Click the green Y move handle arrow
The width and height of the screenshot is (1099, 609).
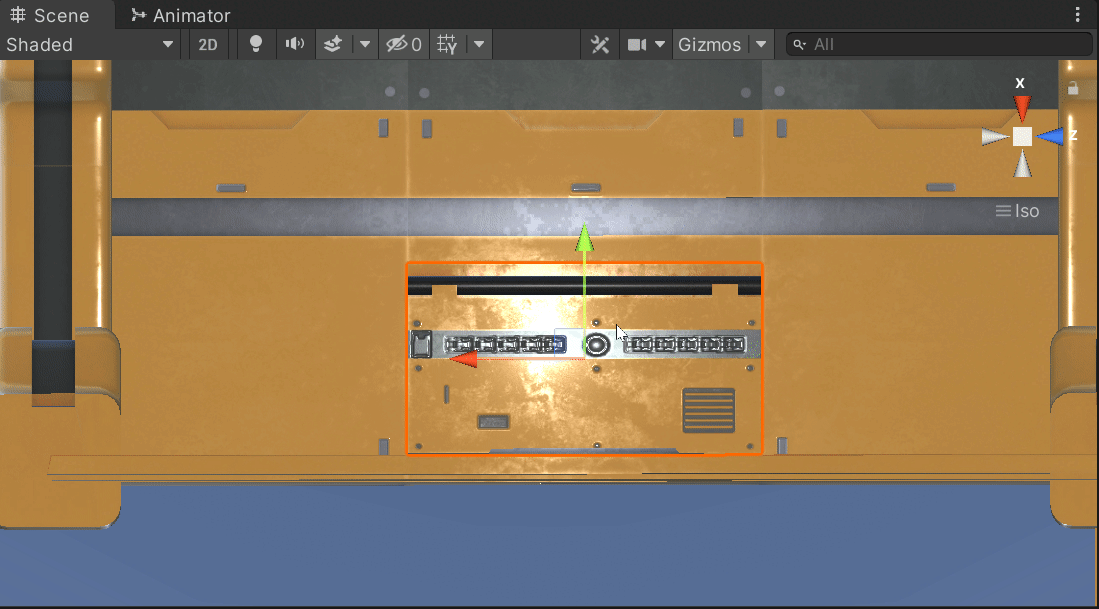[585, 239]
